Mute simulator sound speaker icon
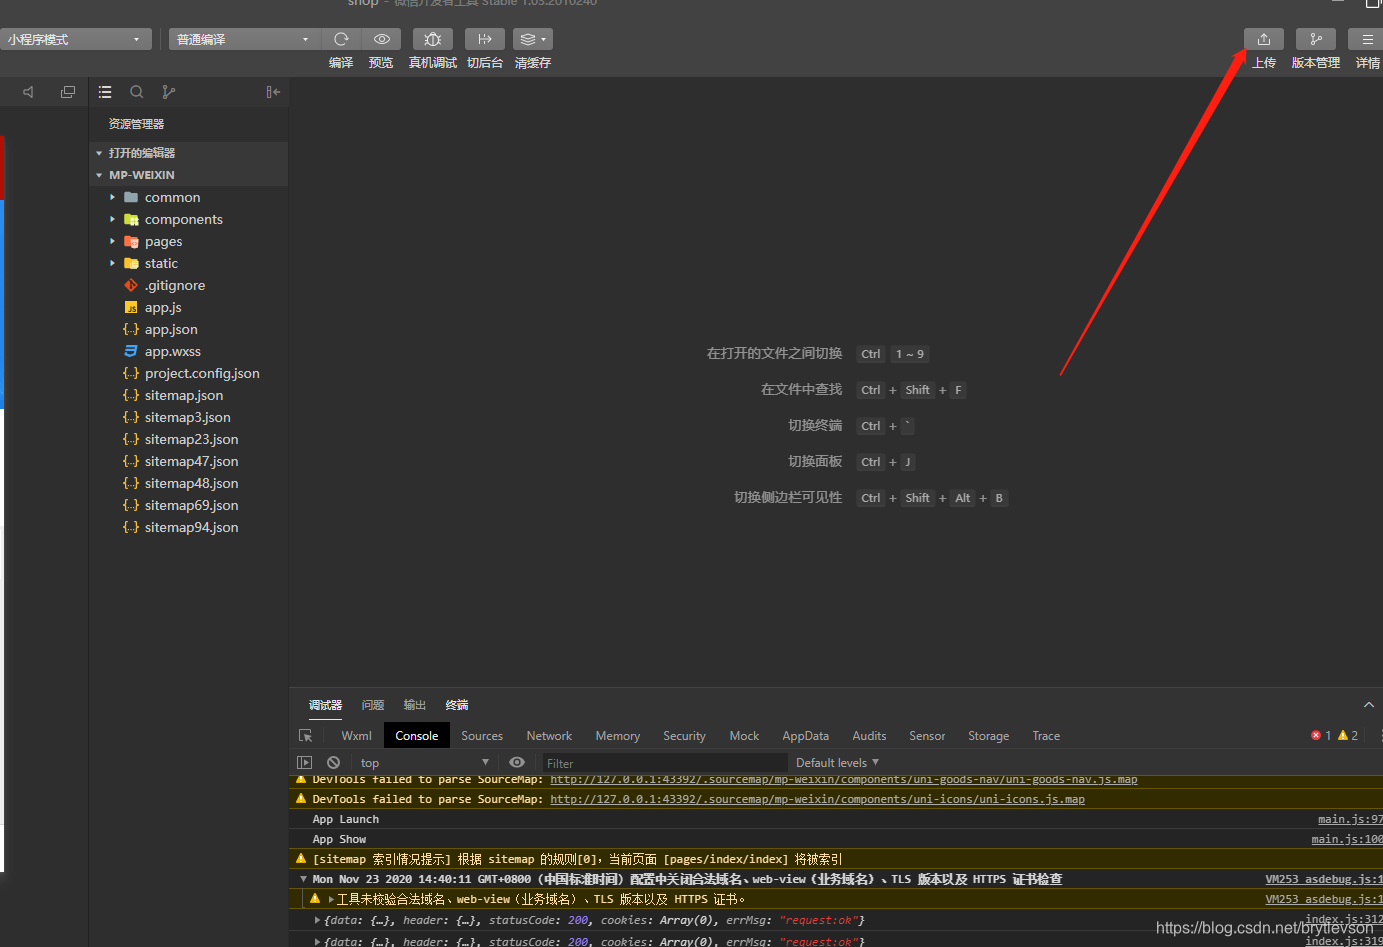The image size is (1383, 947). click(28, 92)
